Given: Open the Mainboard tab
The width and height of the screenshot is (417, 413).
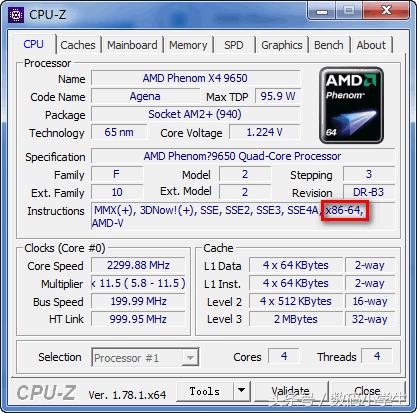Looking at the screenshot, I should [132, 45].
